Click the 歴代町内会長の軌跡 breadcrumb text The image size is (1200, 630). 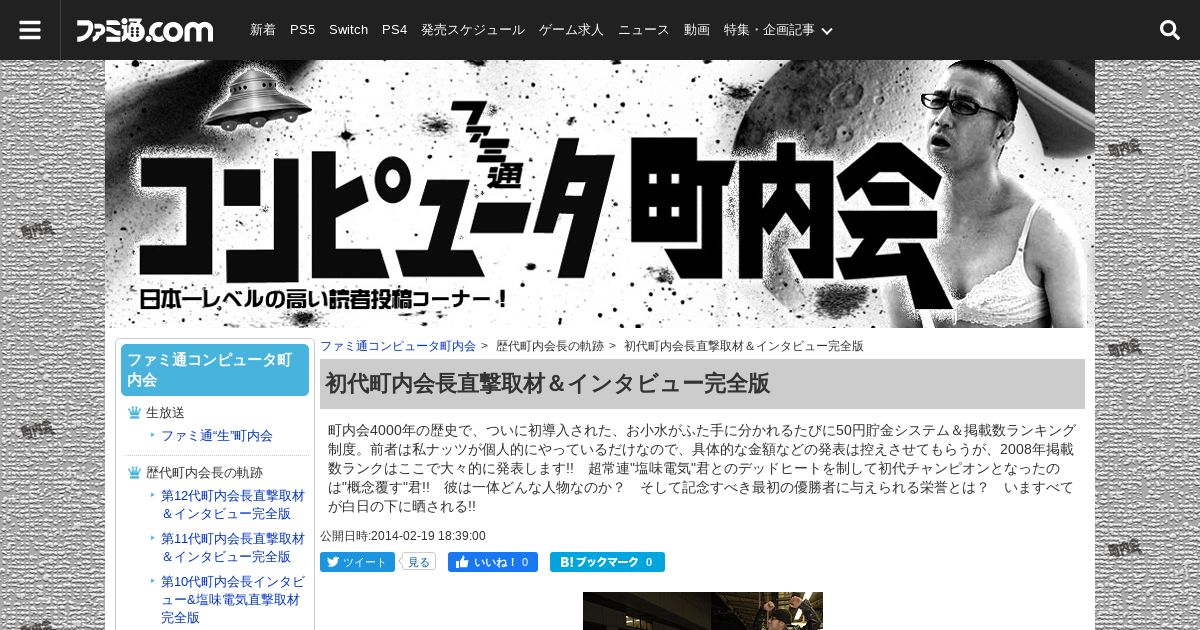pyautogui.click(x=550, y=346)
